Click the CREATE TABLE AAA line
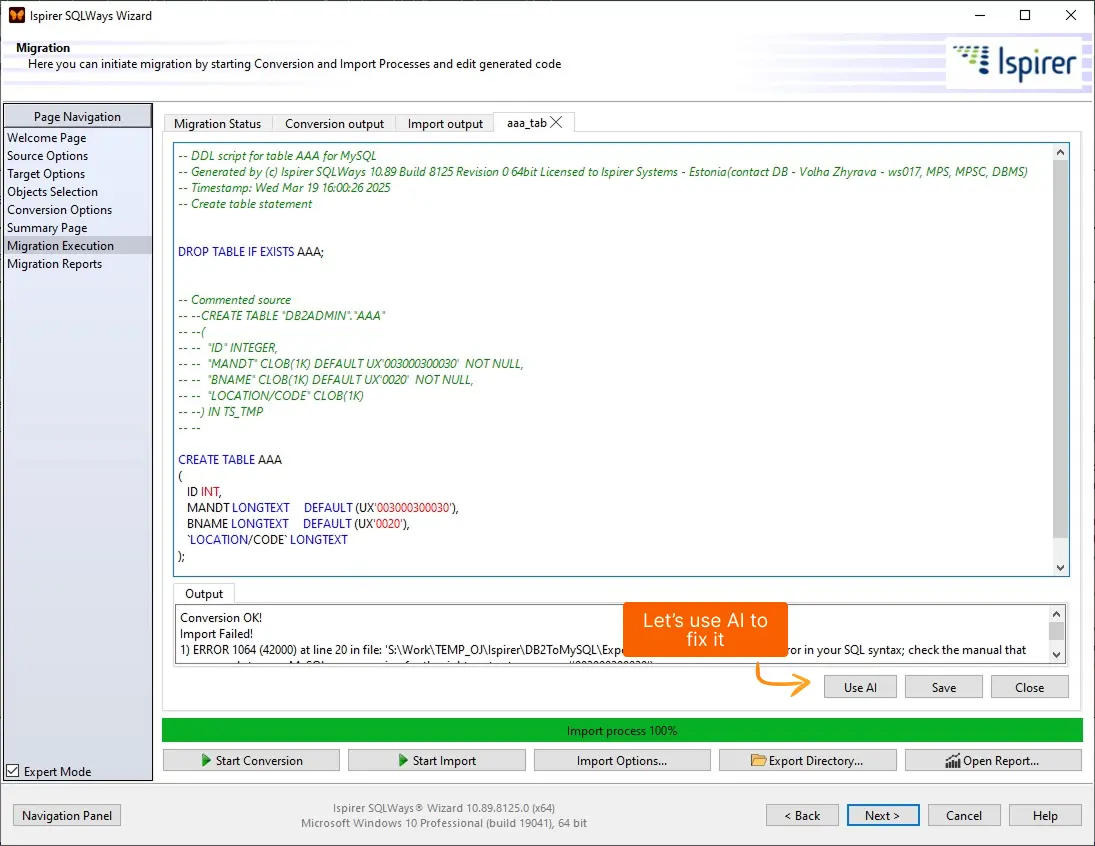The width and height of the screenshot is (1095, 846). coord(230,460)
